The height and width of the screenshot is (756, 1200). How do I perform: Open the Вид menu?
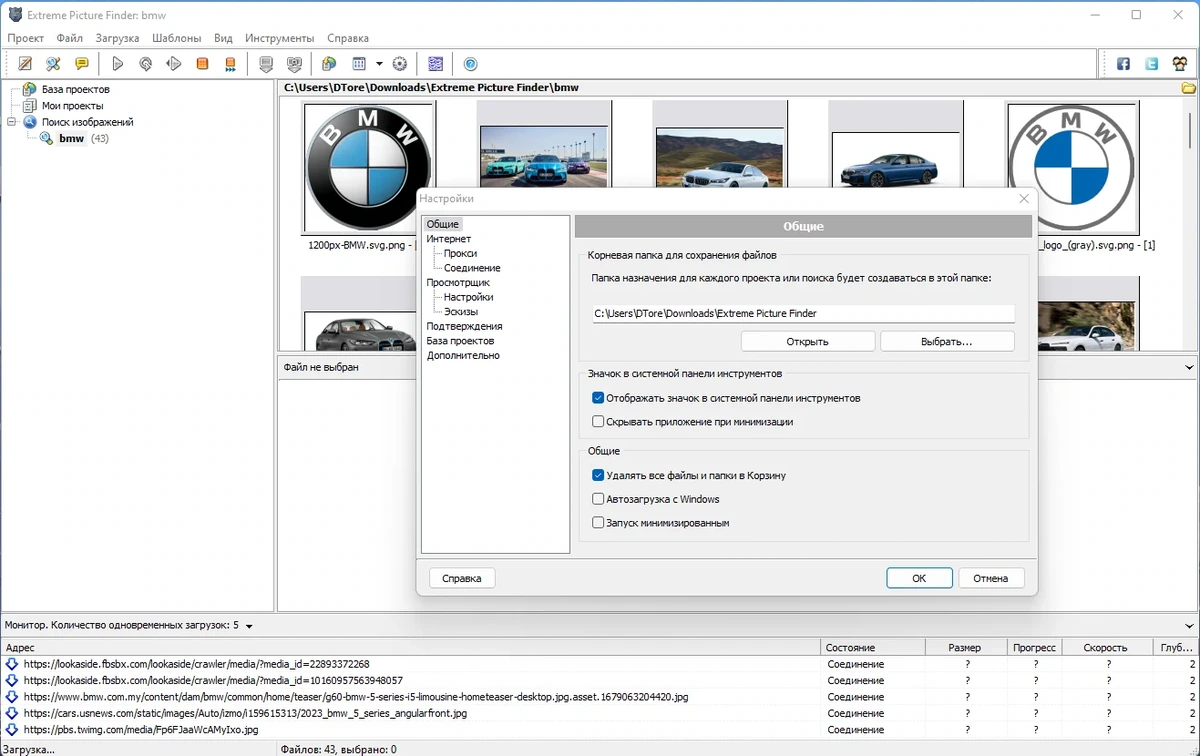[223, 38]
